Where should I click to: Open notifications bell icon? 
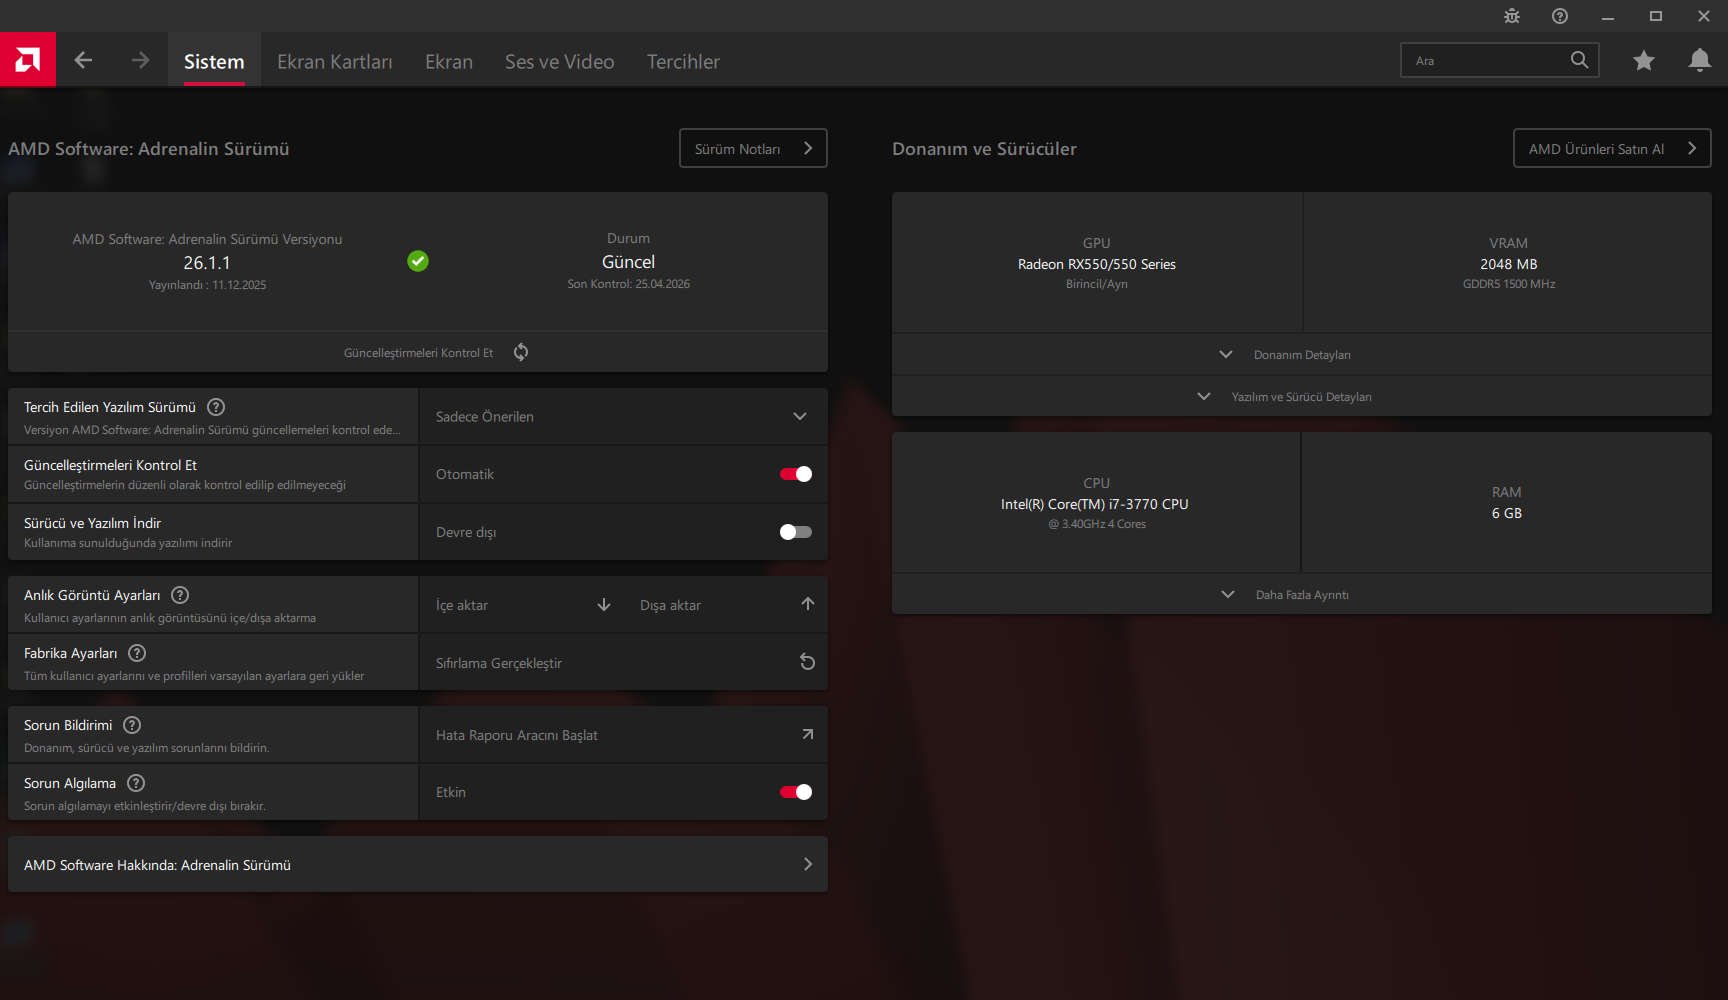pyautogui.click(x=1700, y=60)
